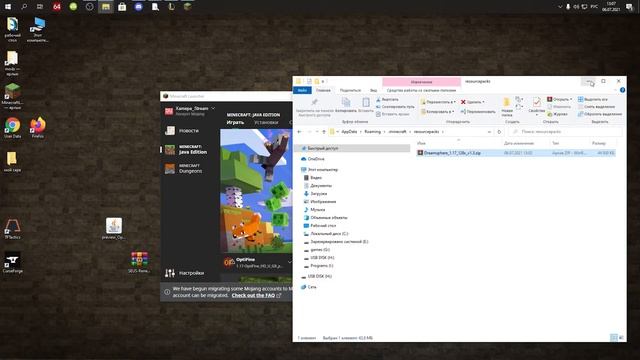
Task: Open recent locations dropdown beside forward arrow
Action: click(317, 132)
